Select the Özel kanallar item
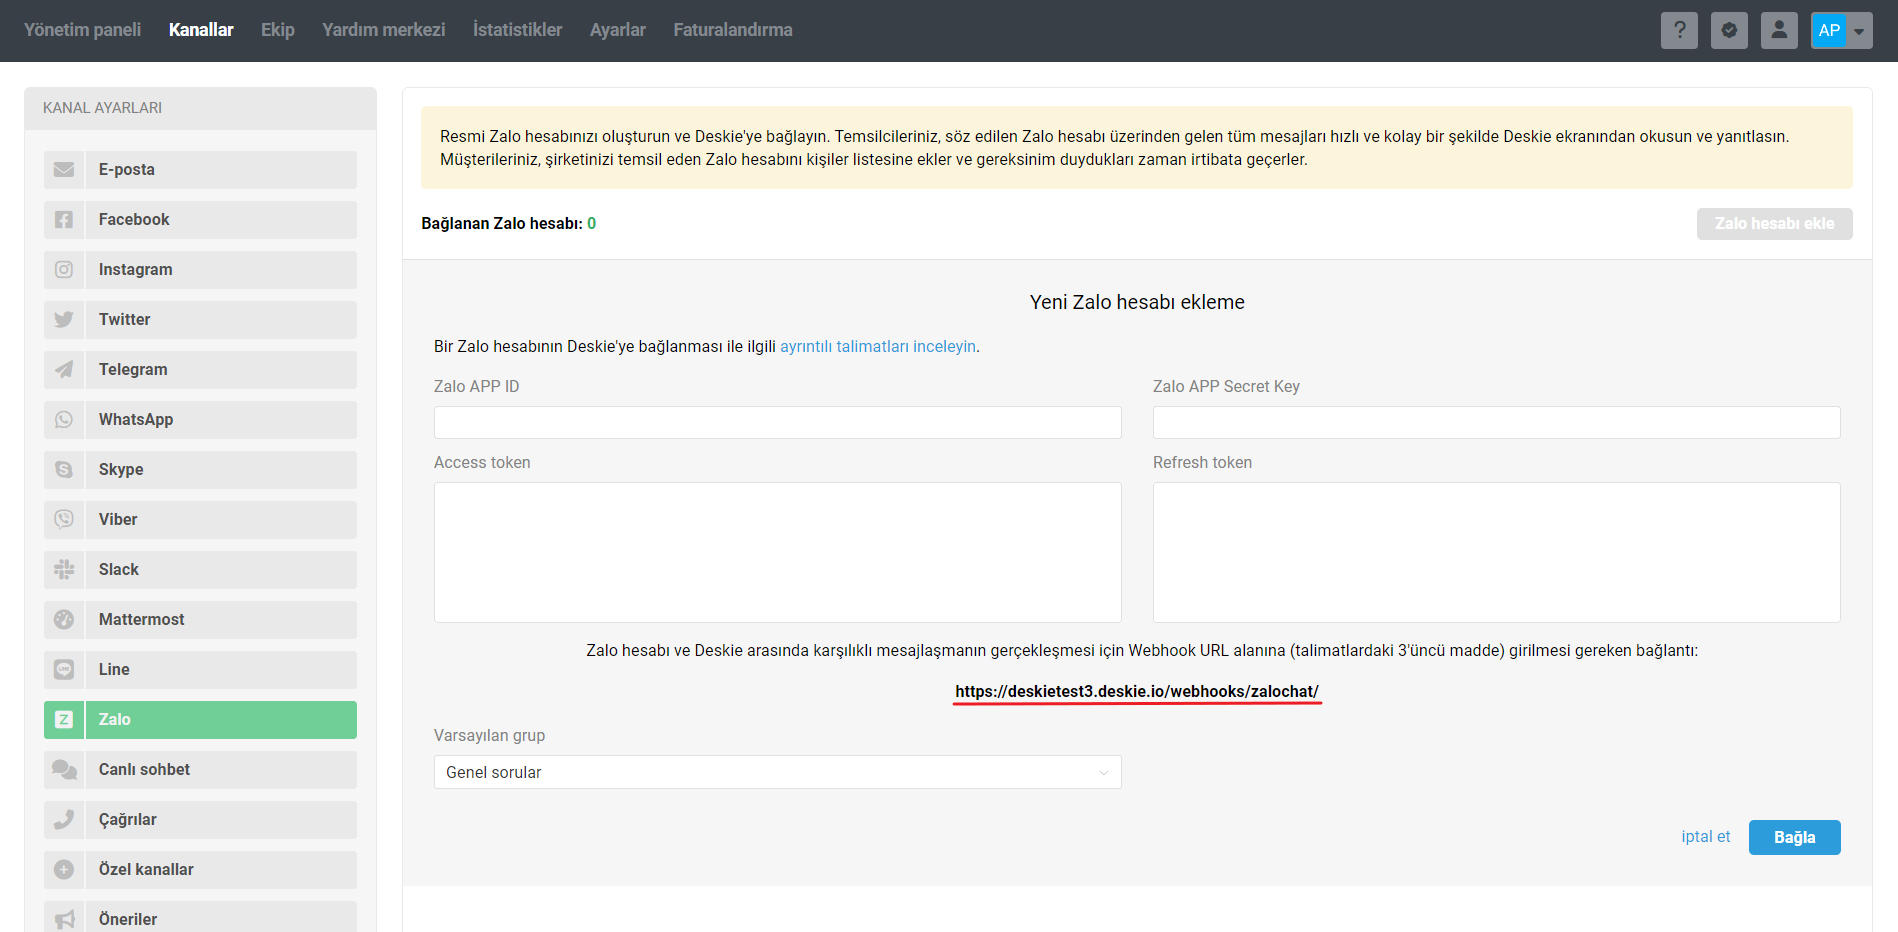The image size is (1898, 932). click(x=200, y=870)
